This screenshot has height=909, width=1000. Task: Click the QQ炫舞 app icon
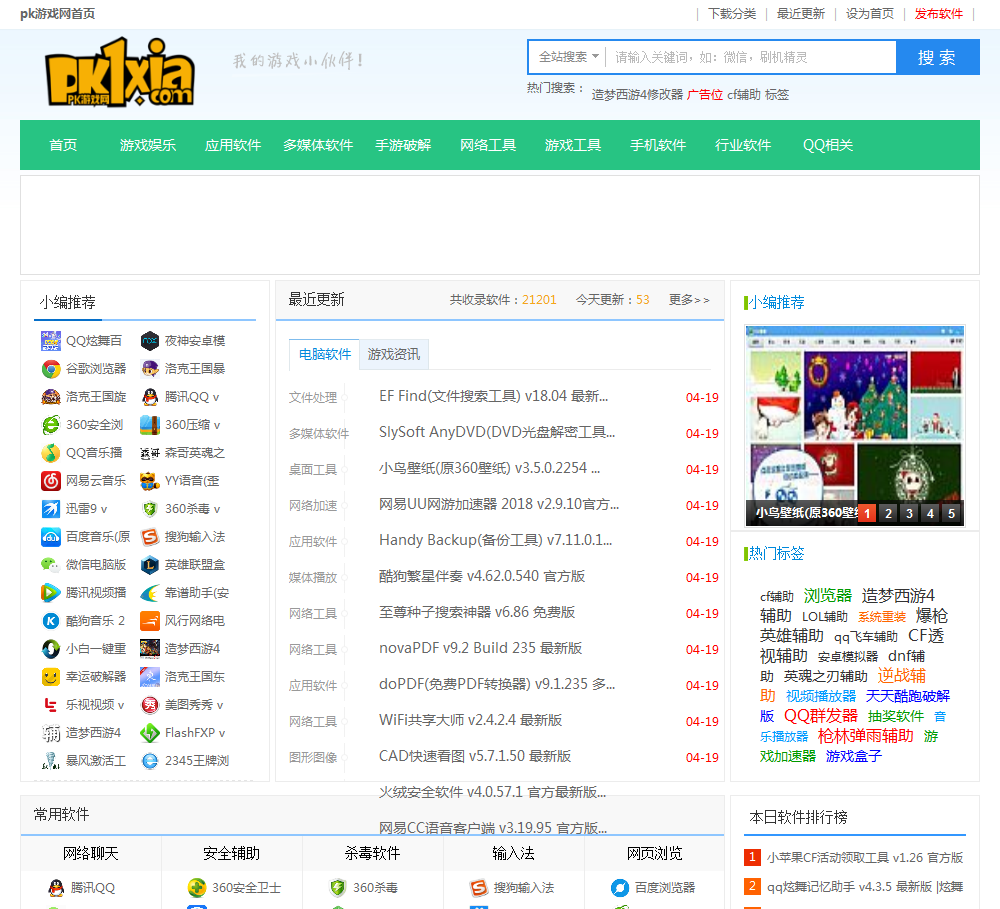coord(50,341)
